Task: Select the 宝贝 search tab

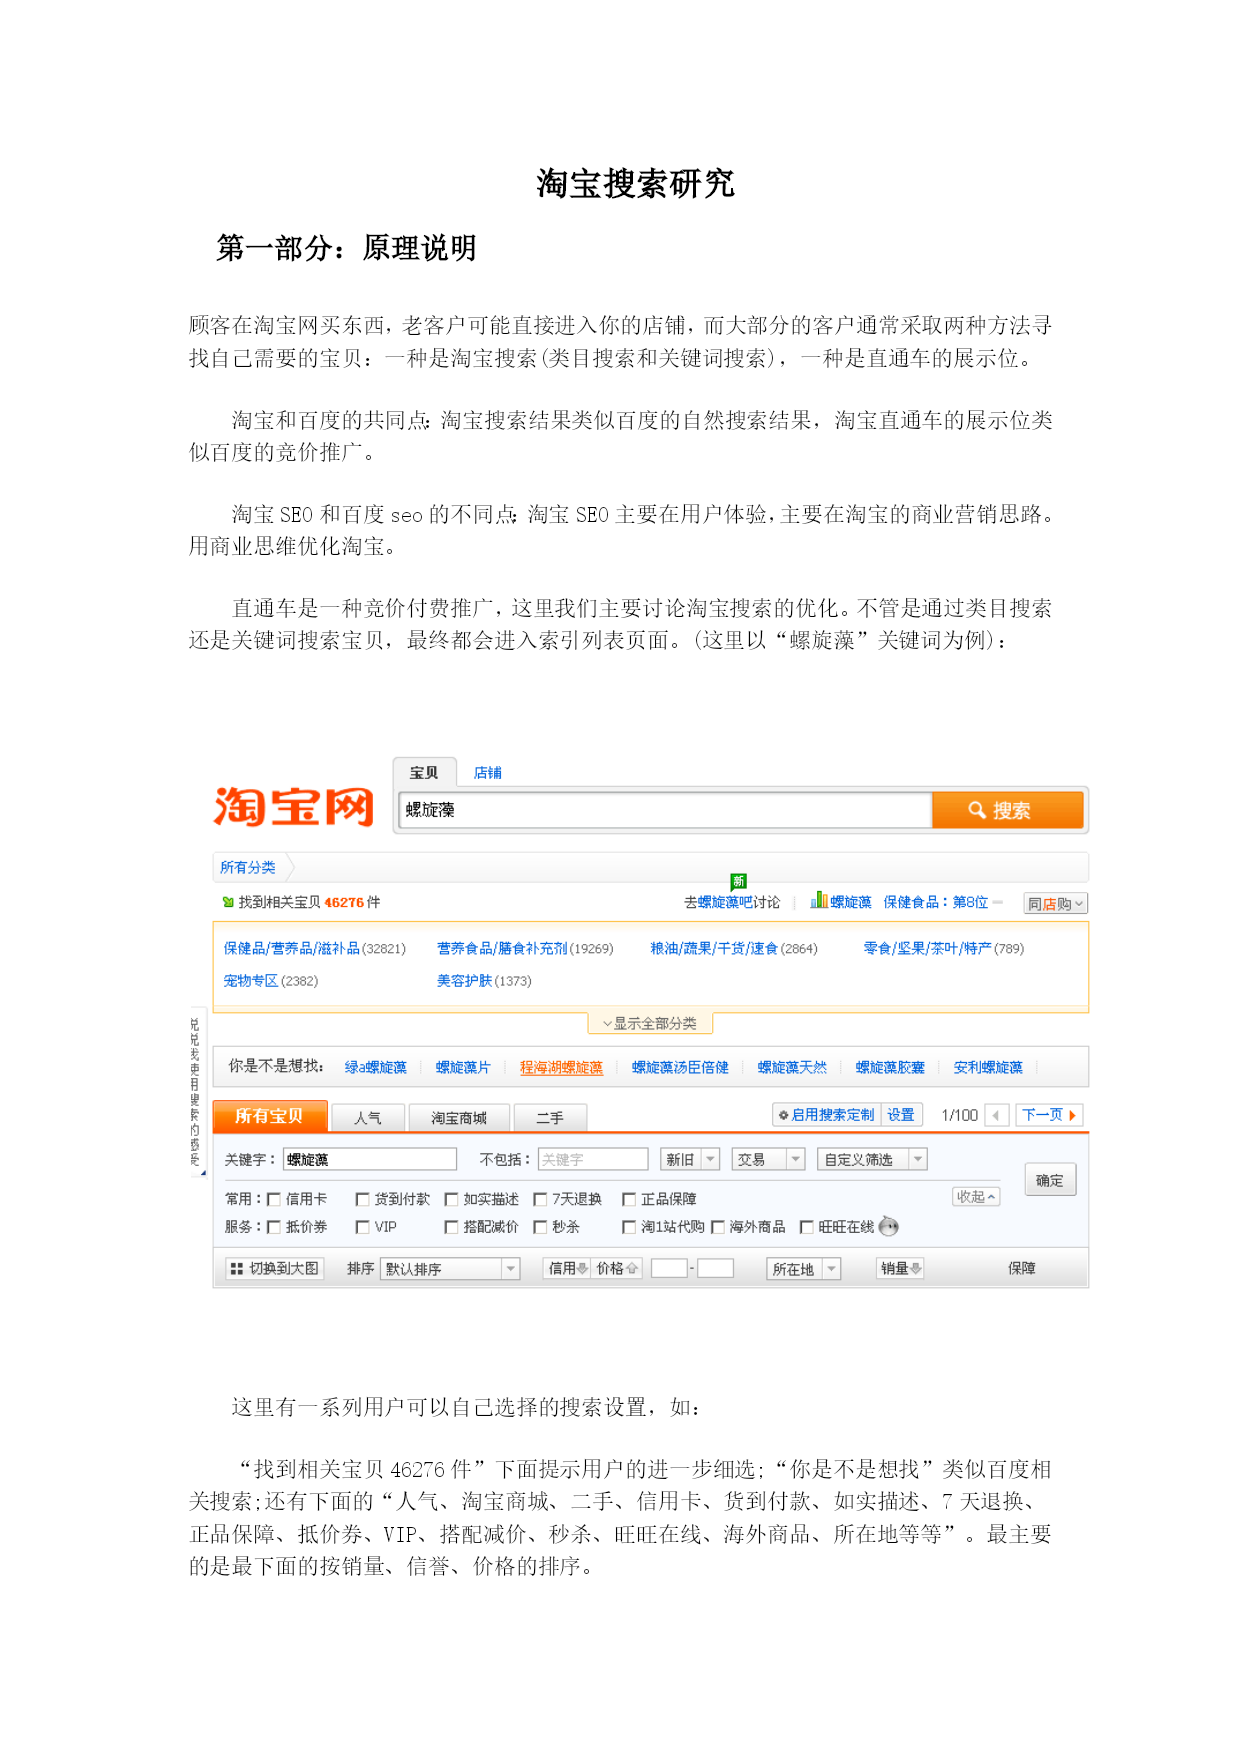Action: tap(425, 772)
